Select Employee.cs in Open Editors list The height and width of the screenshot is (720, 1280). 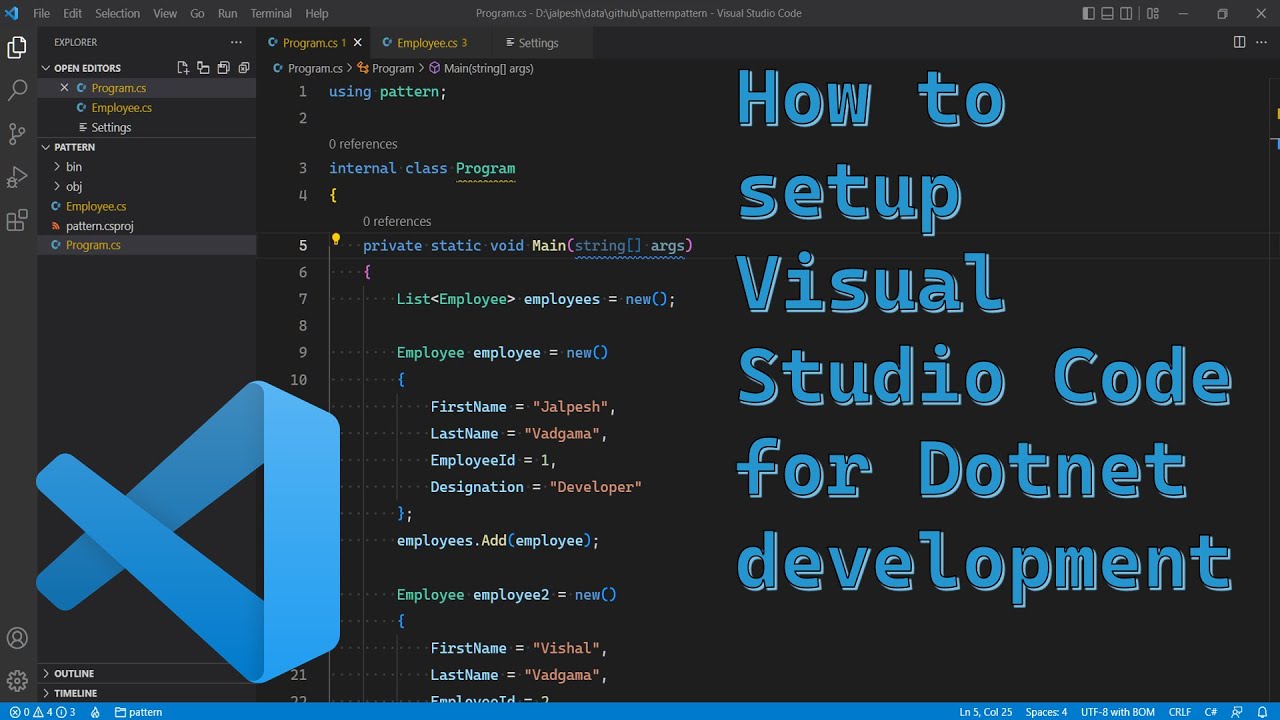[x=146, y=108]
